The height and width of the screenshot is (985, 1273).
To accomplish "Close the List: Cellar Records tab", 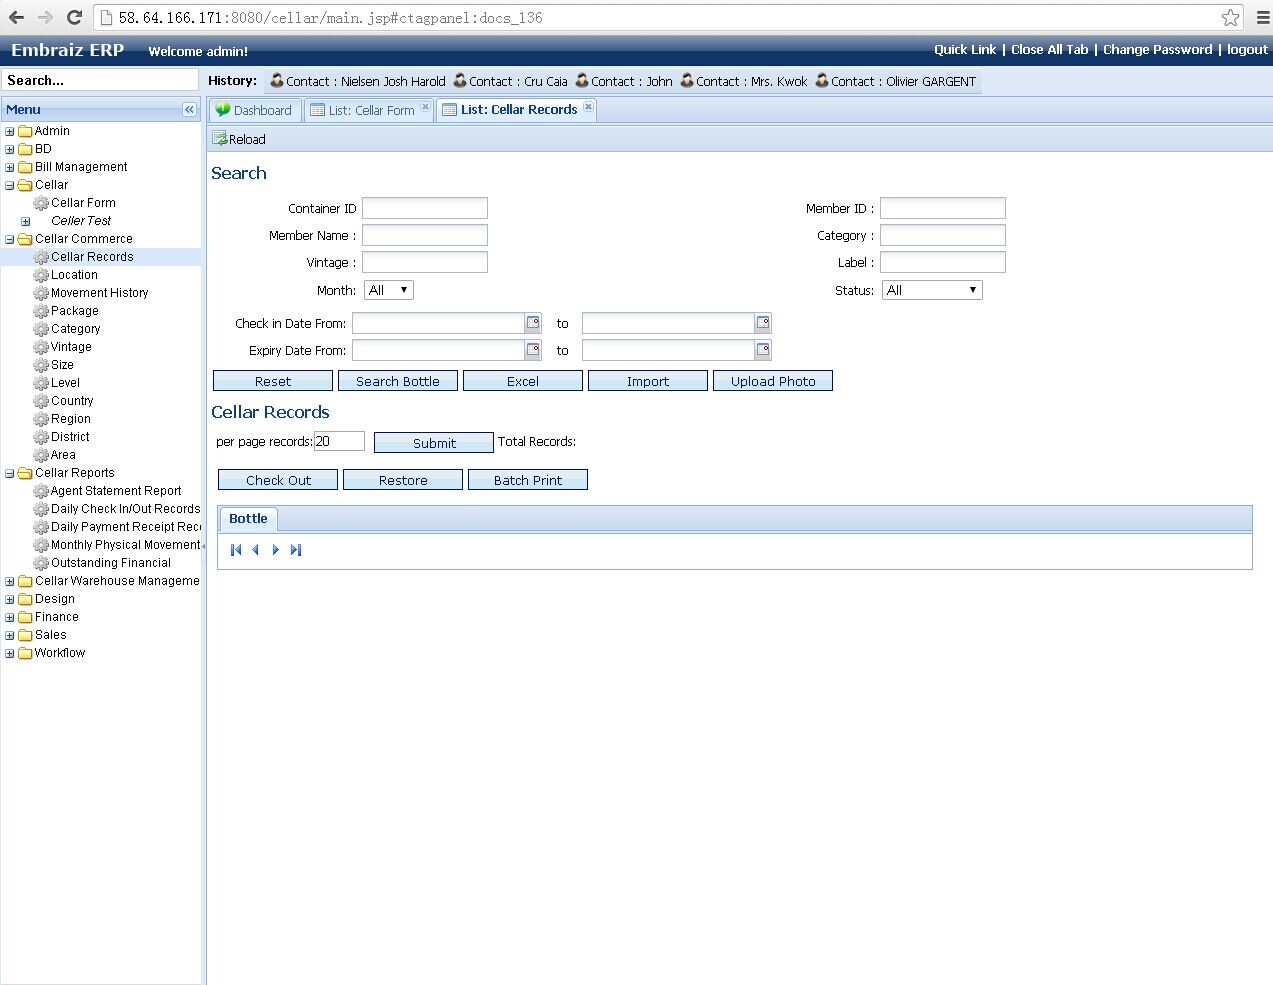I will pyautogui.click(x=588, y=107).
